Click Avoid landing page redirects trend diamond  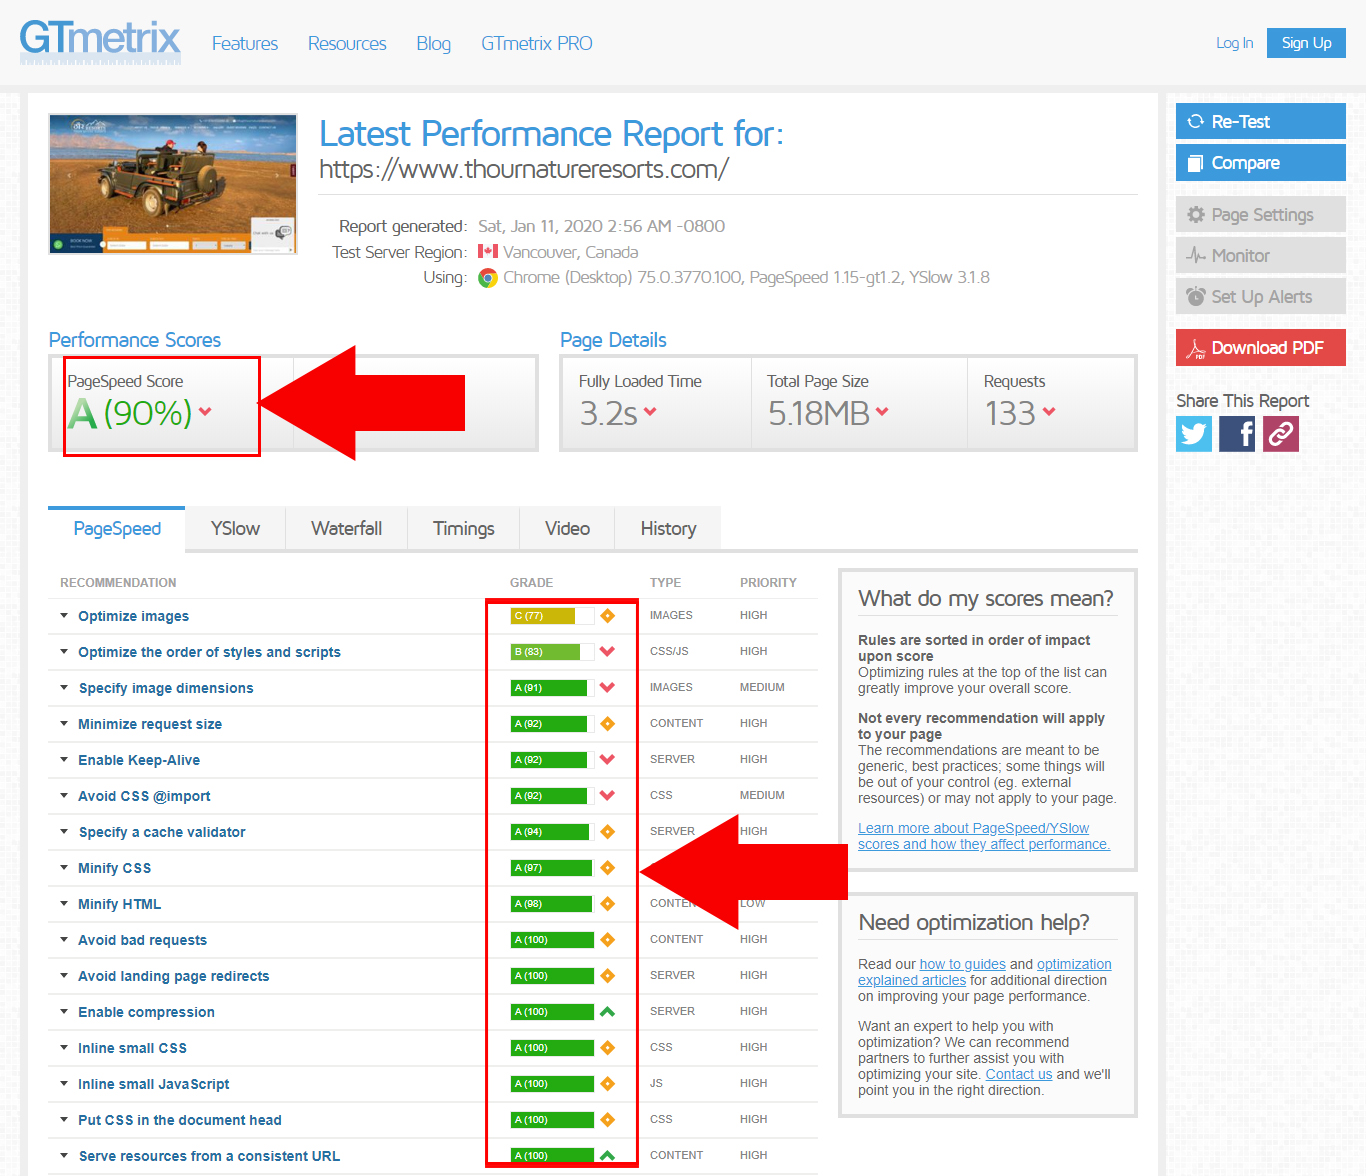click(x=607, y=976)
